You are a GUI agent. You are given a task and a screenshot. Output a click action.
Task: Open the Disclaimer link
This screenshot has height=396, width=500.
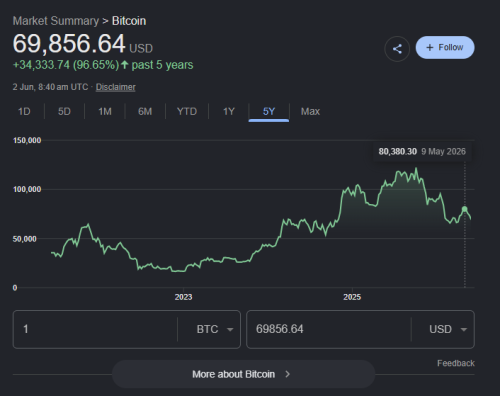116,87
